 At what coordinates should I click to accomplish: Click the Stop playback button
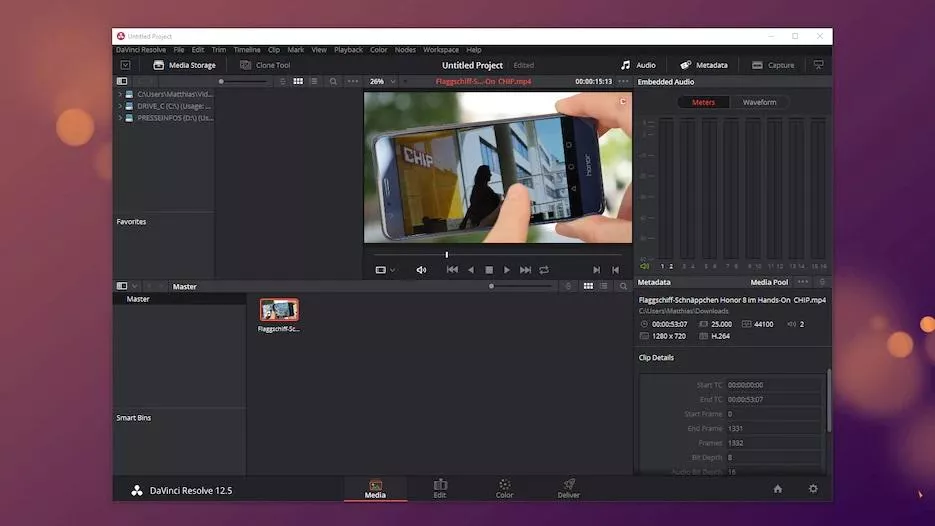489,270
